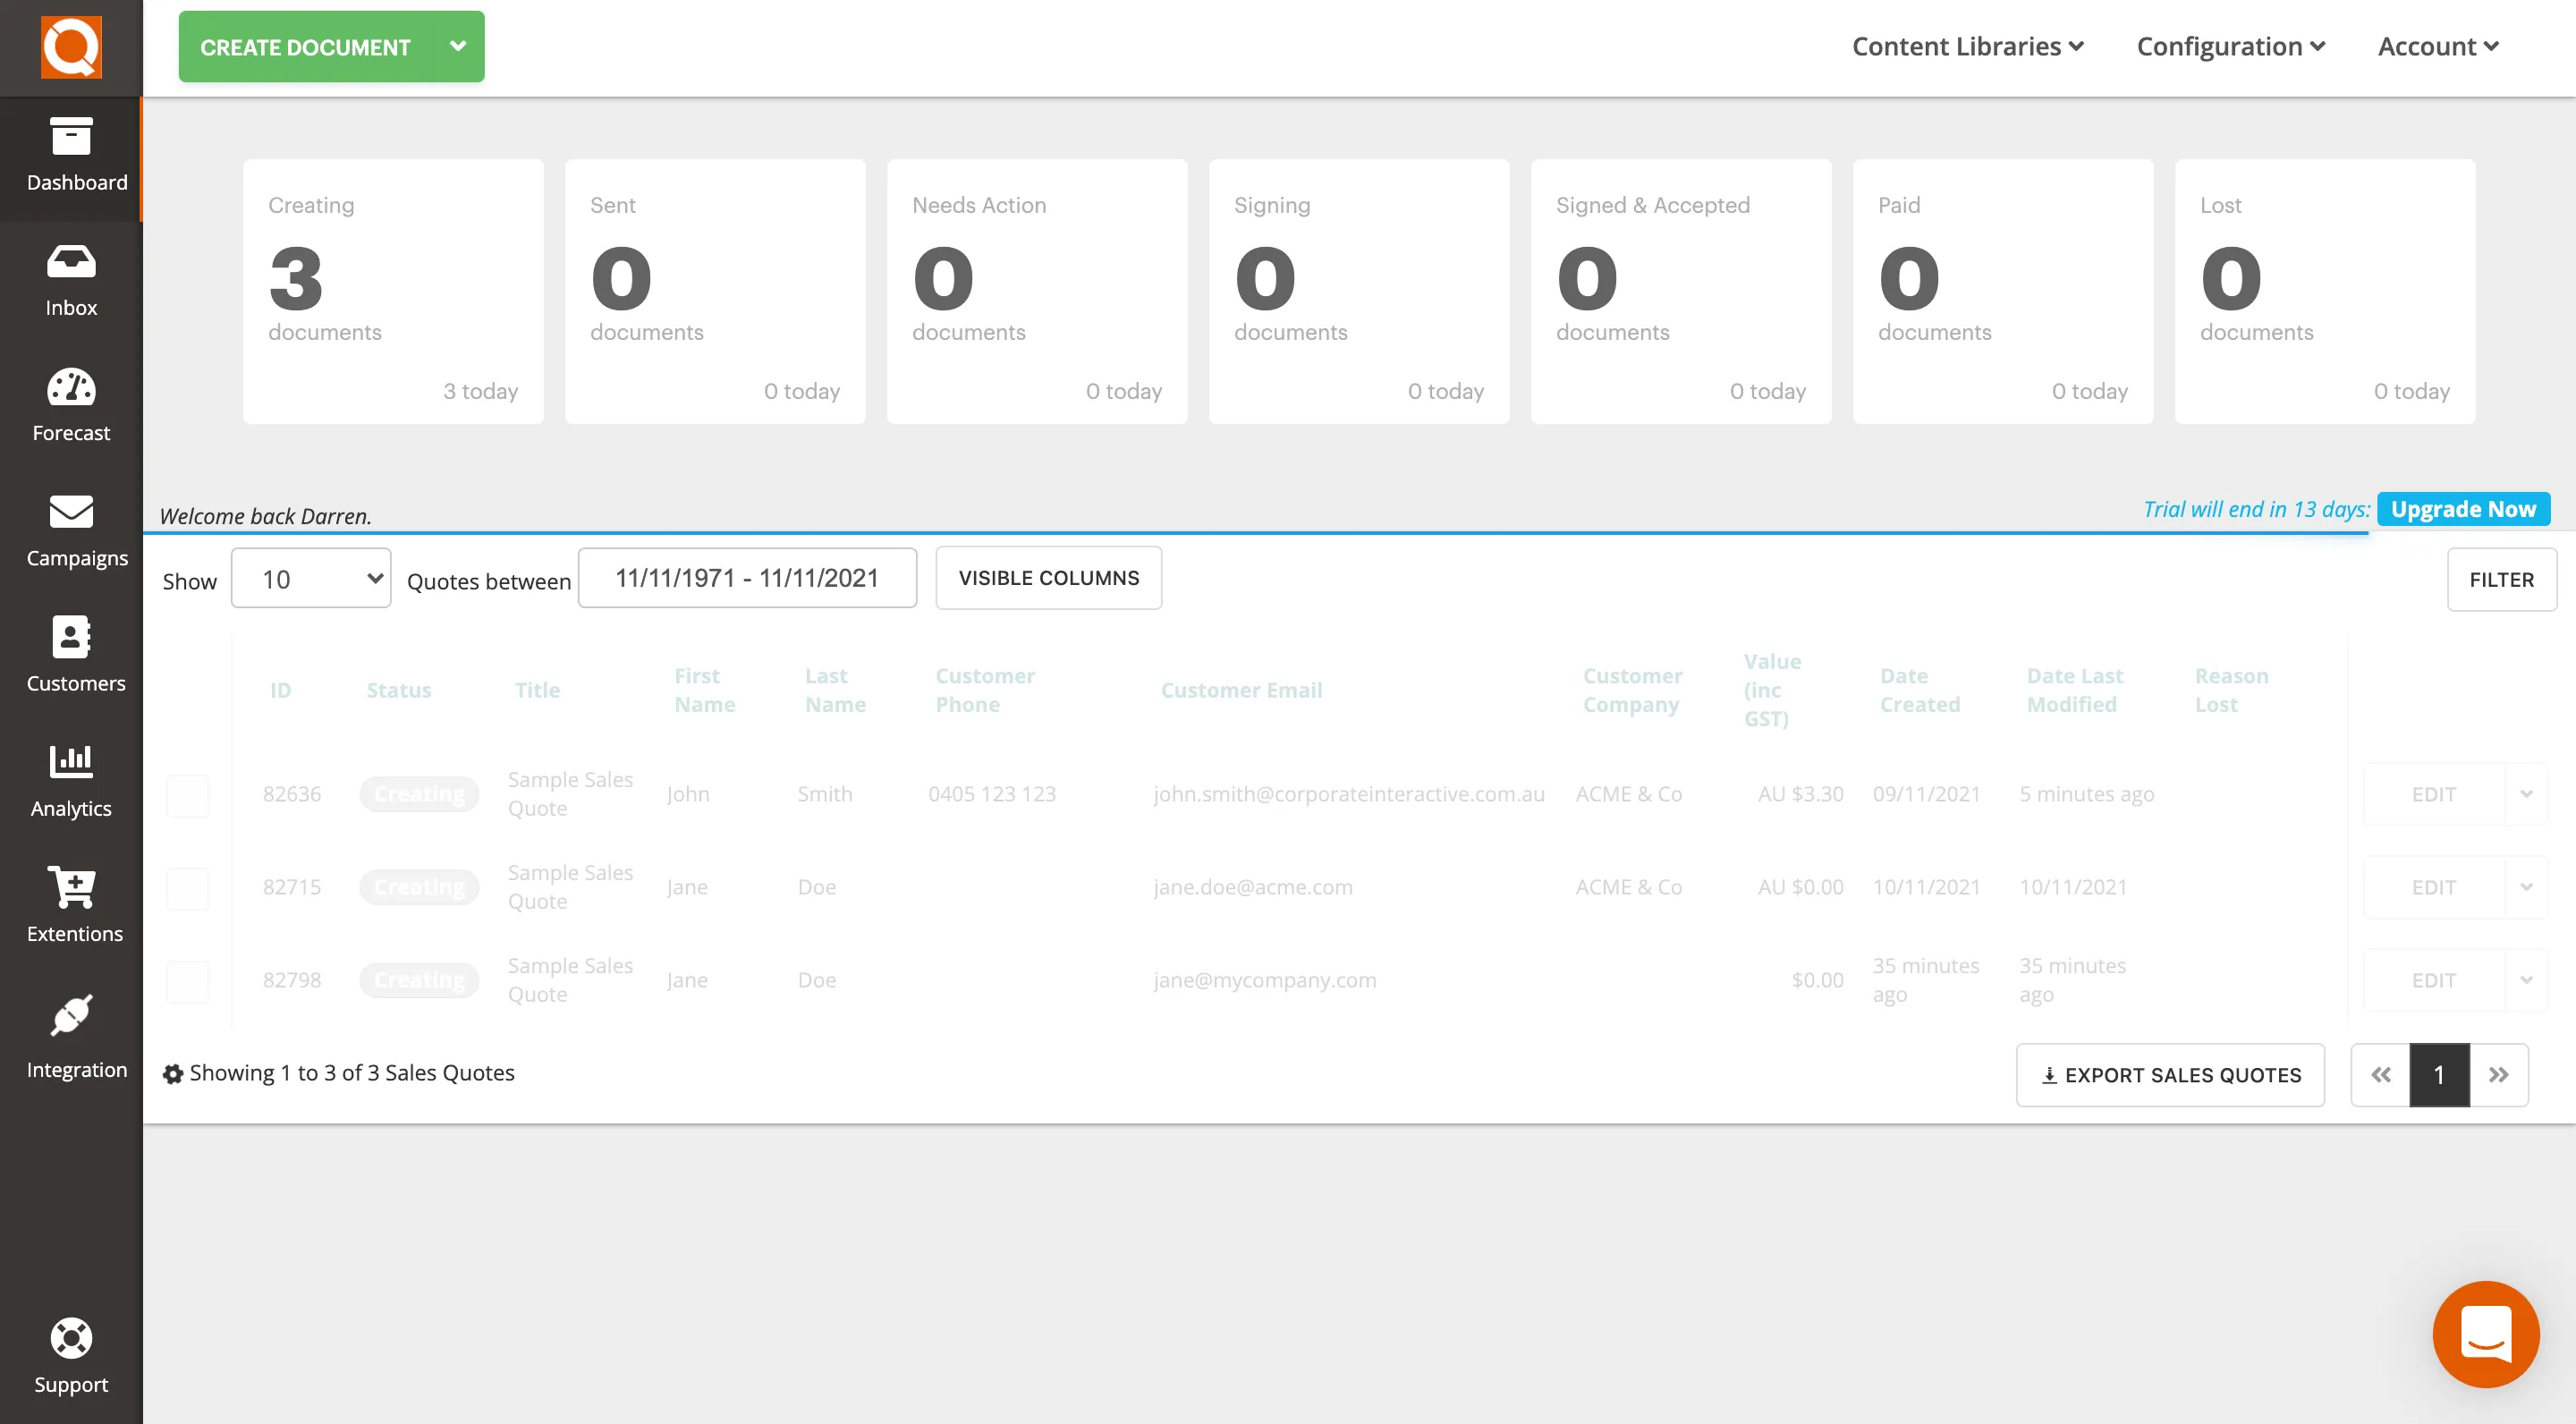Expand the Edit dropdown for quote 82636
This screenshot has height=1424, width=2576.
(2527, 794)
